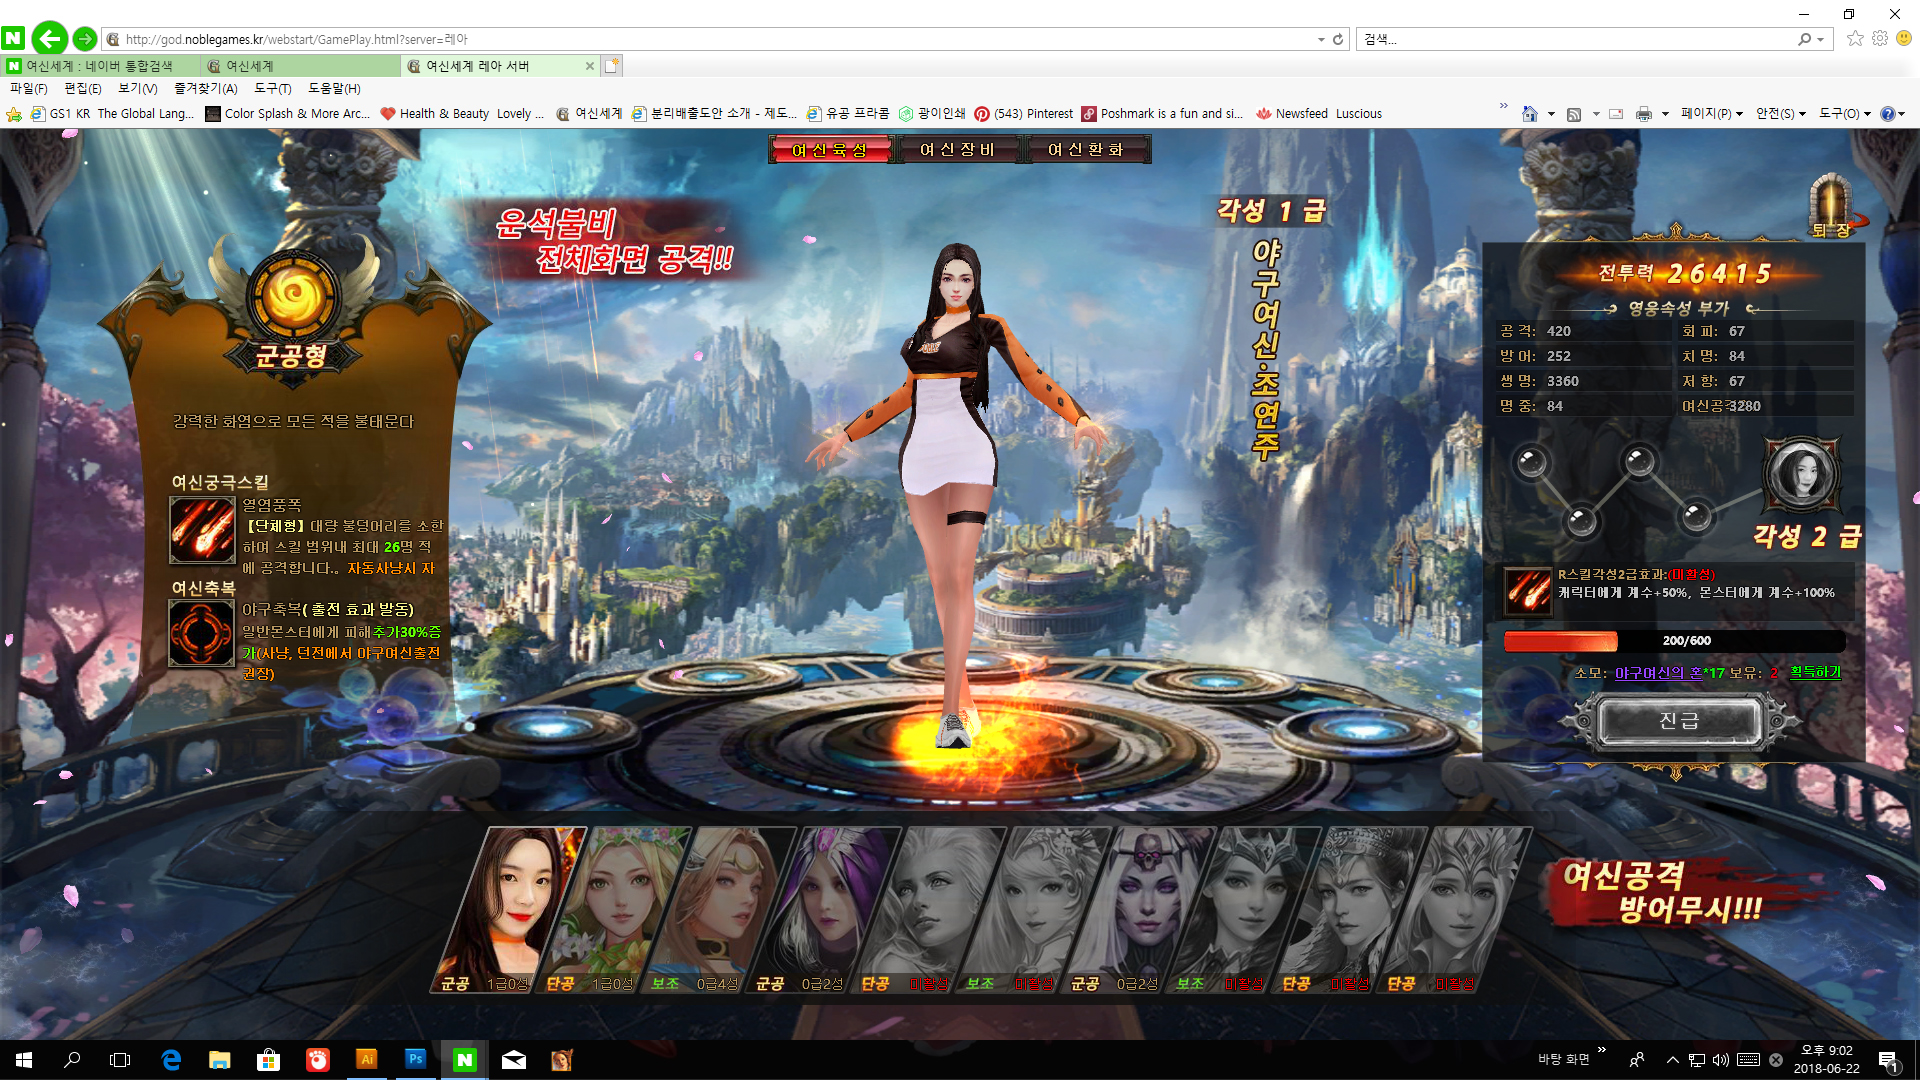The width and height of the screenshot is (1920, 1080).
Task: Click the 퇴장 exit door icon
Action: click(1832, 207)
